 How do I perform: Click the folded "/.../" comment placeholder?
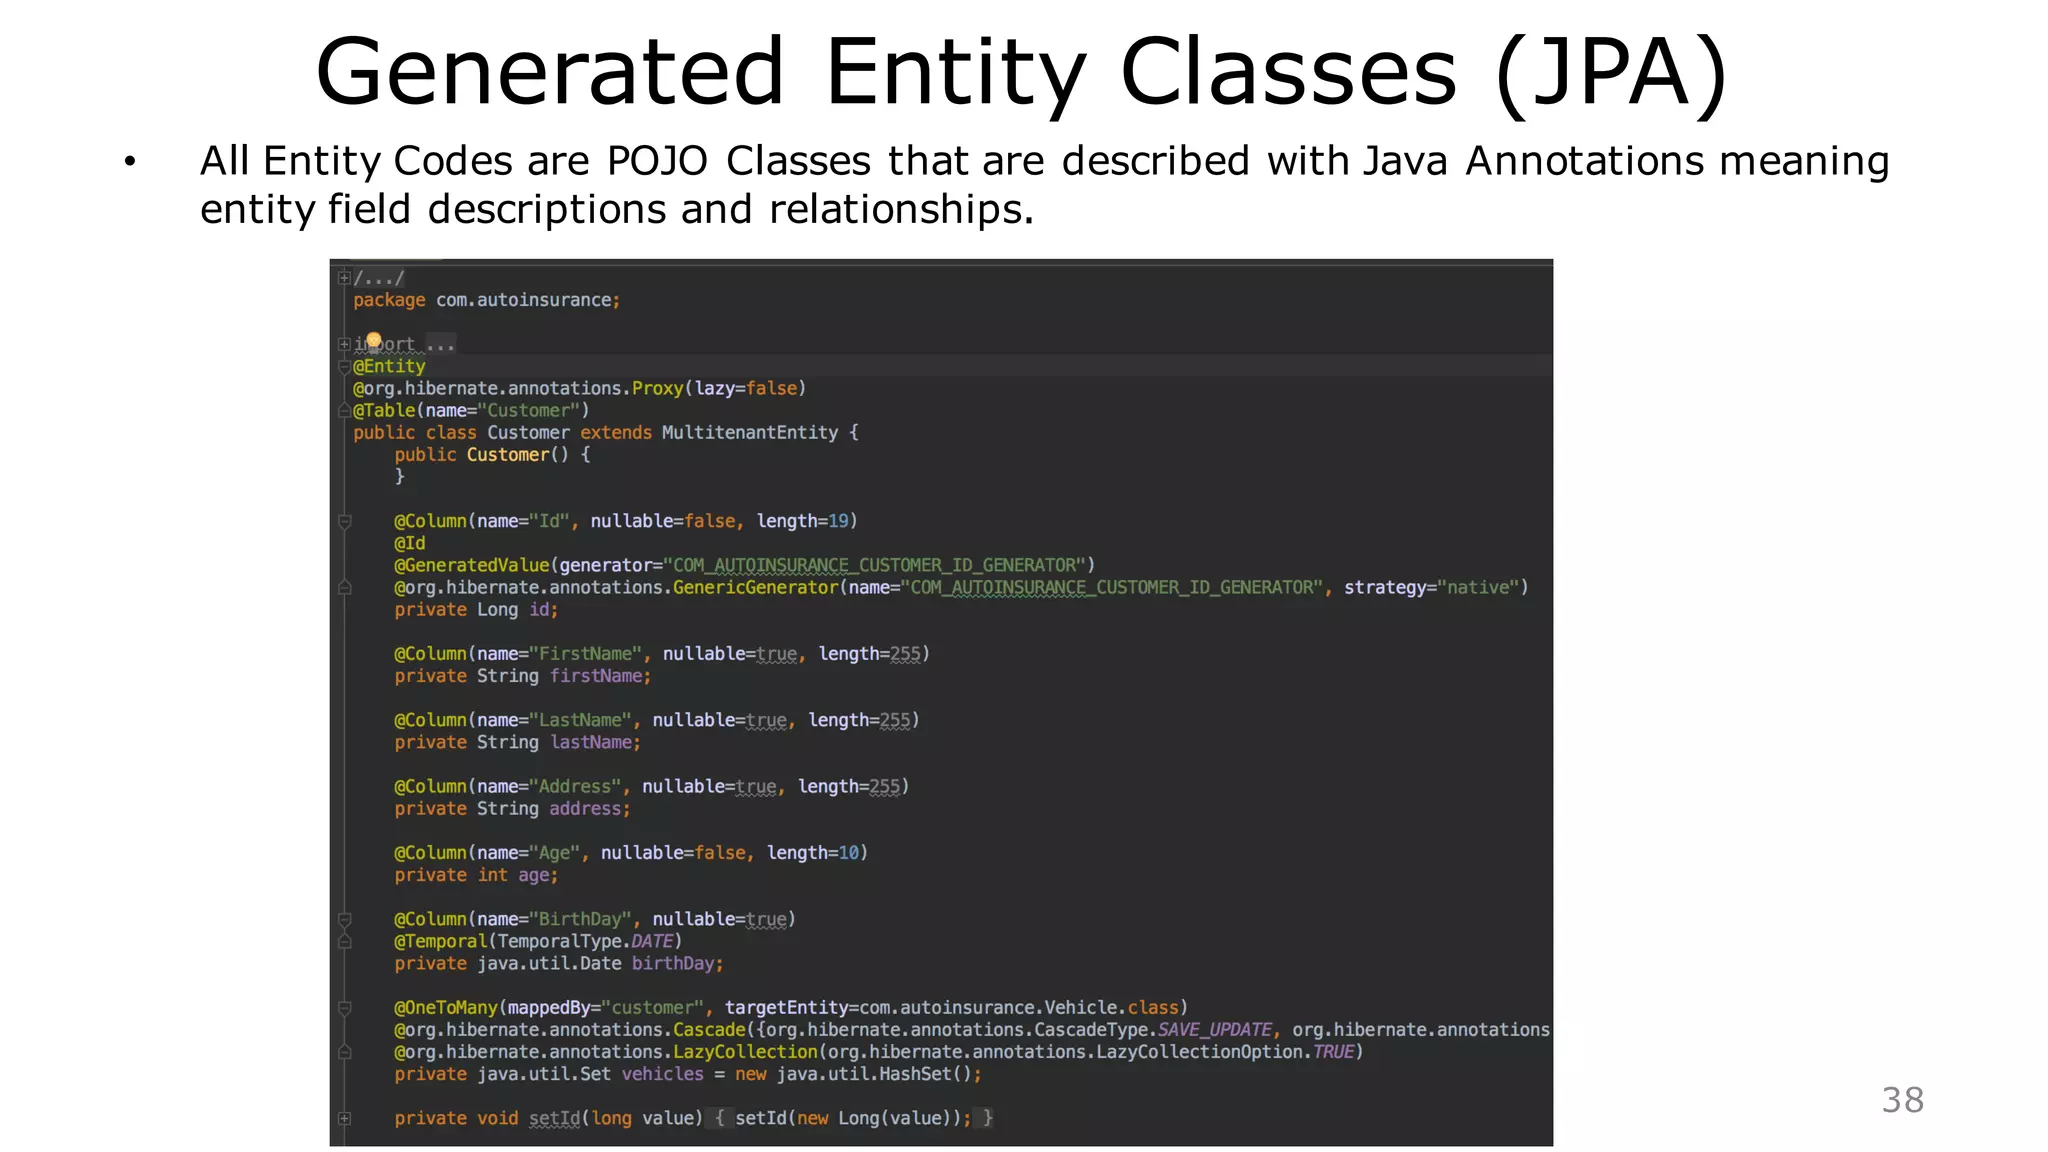(379, 279)
